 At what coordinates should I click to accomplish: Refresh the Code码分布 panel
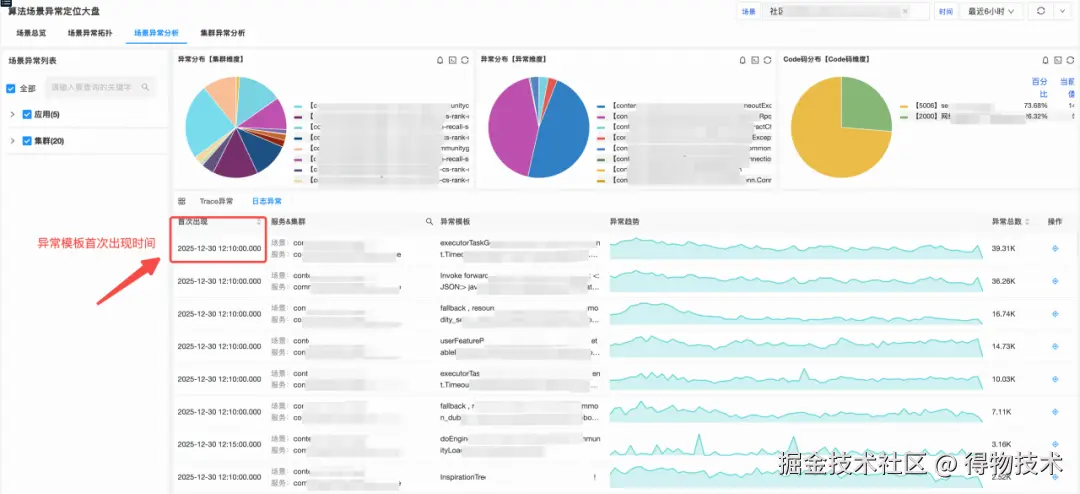tap(1070, 60)
